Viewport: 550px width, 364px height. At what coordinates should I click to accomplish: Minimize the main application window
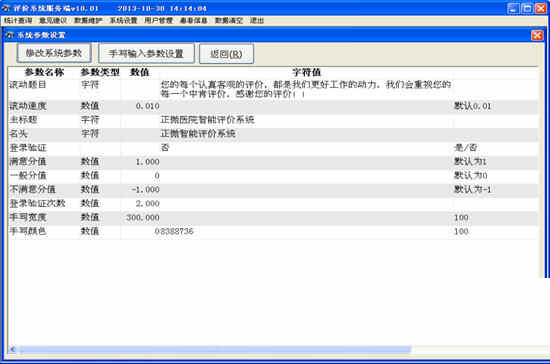[x=513, y=8]
